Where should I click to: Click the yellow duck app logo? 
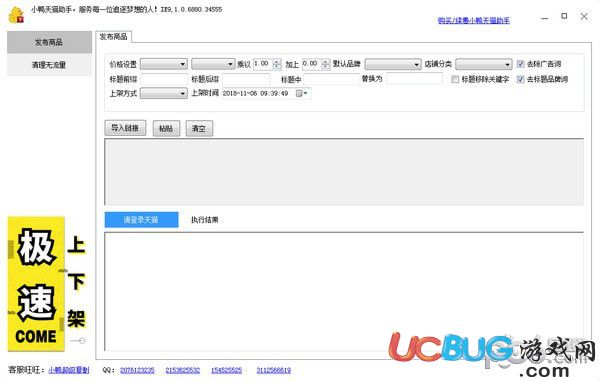(16, 15)
